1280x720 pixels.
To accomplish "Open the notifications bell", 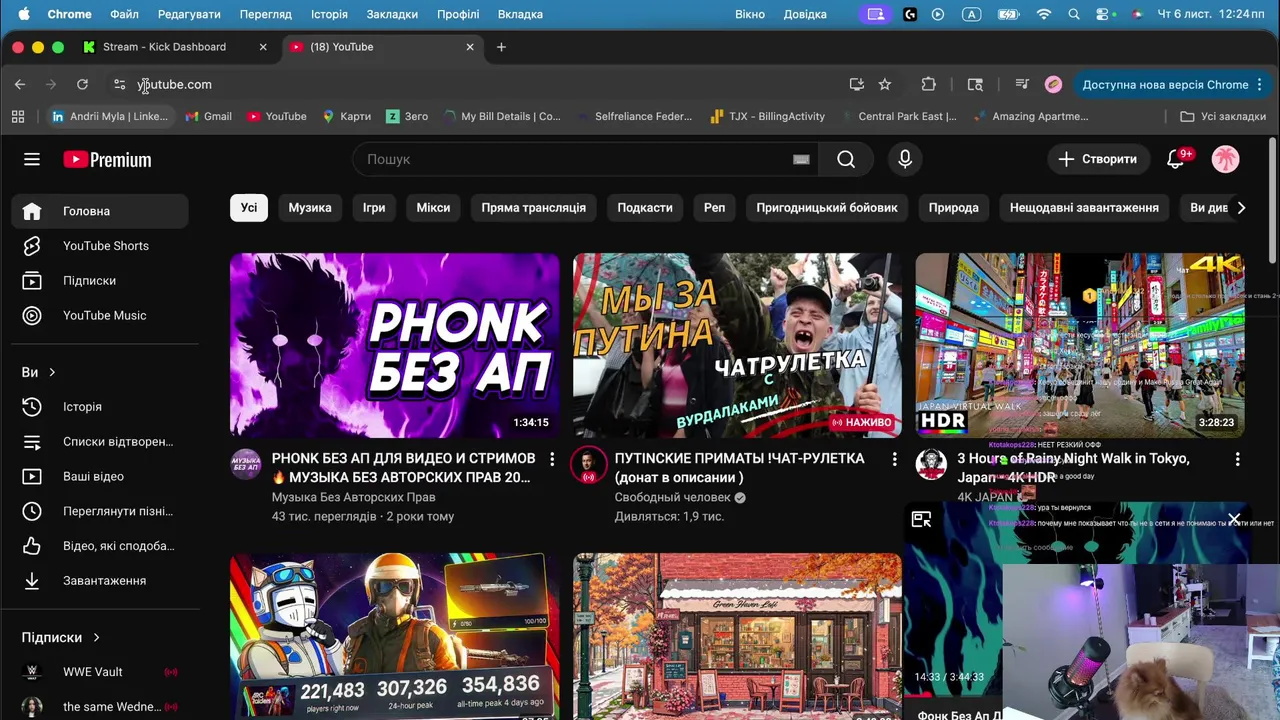I will pos(1176,159).
